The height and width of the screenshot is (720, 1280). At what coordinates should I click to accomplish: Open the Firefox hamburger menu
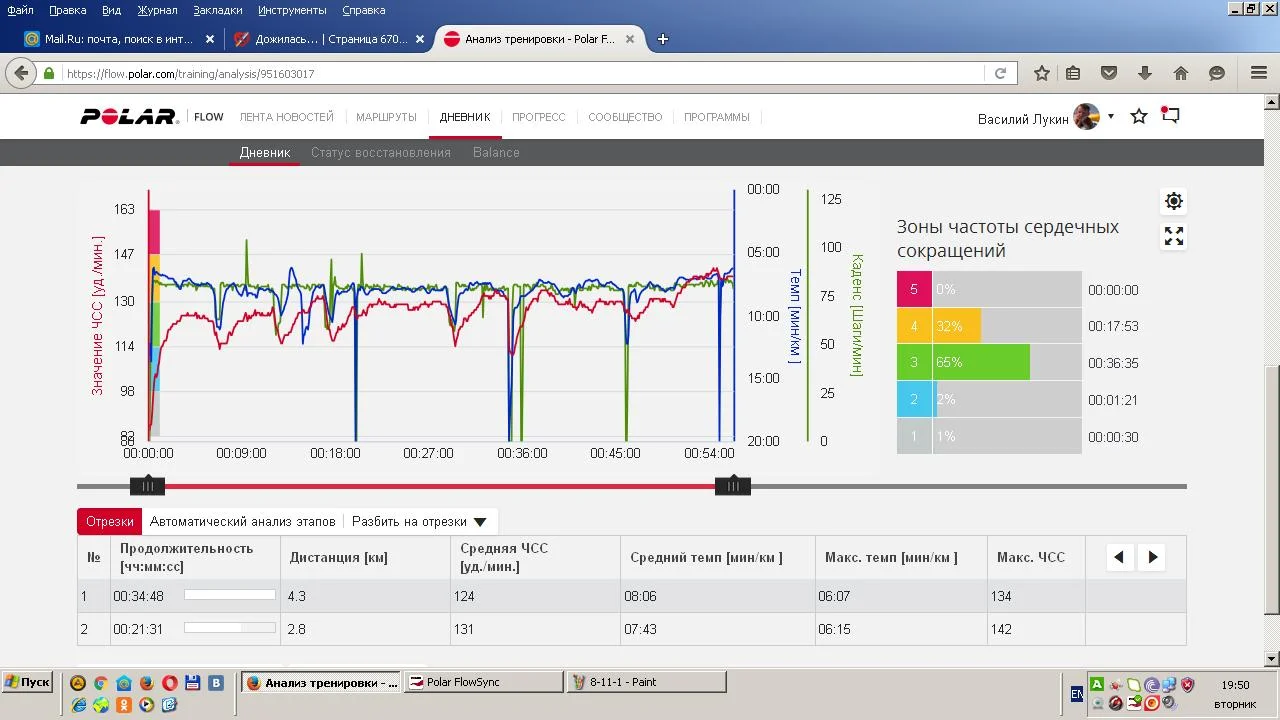(1259, 73)
